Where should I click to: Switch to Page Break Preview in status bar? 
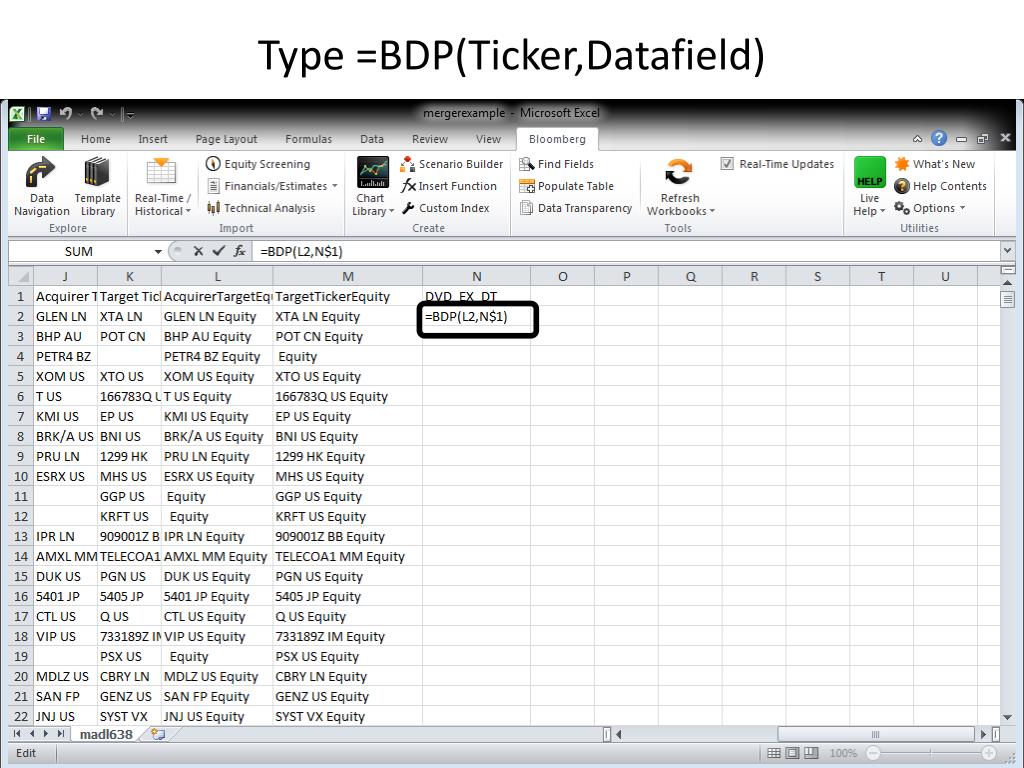pyautogui.click(x=811, y=753)
